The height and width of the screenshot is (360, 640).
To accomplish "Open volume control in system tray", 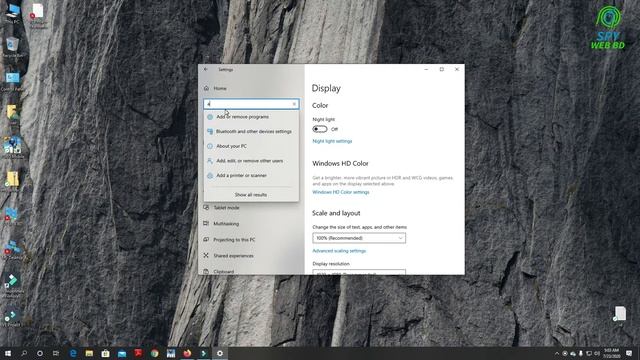I will (x=597, y=353).
